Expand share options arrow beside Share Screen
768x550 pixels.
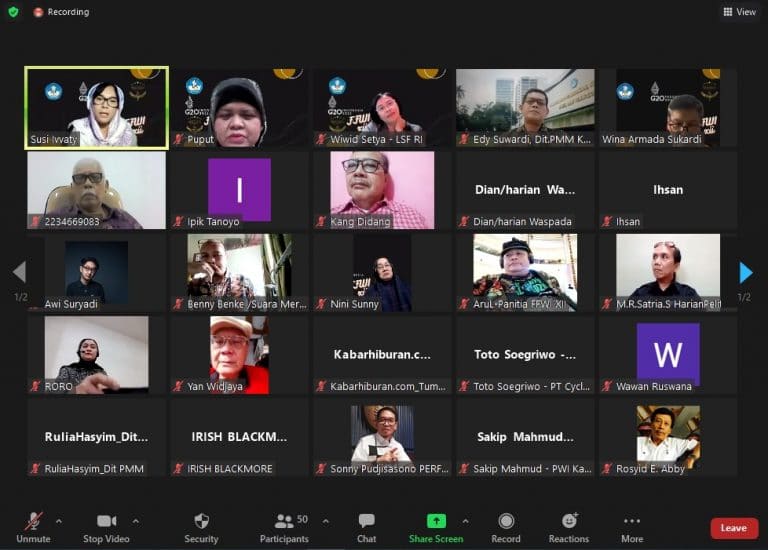(x=465, y=521)
